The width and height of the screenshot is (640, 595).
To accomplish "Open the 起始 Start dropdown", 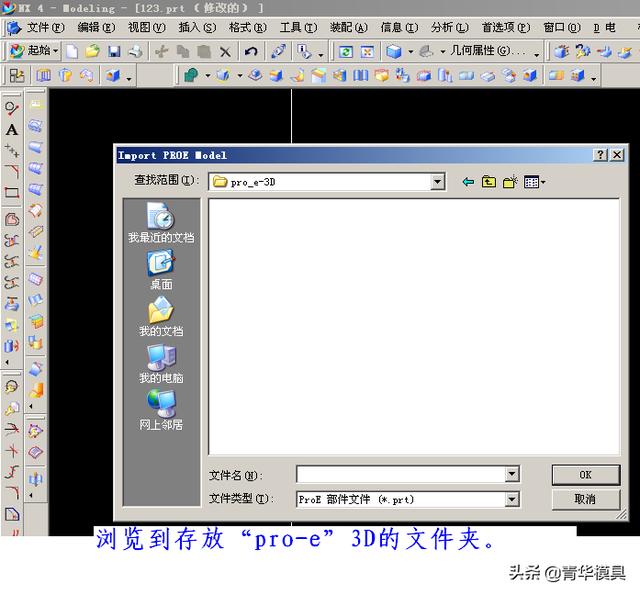I will (34, 51).
